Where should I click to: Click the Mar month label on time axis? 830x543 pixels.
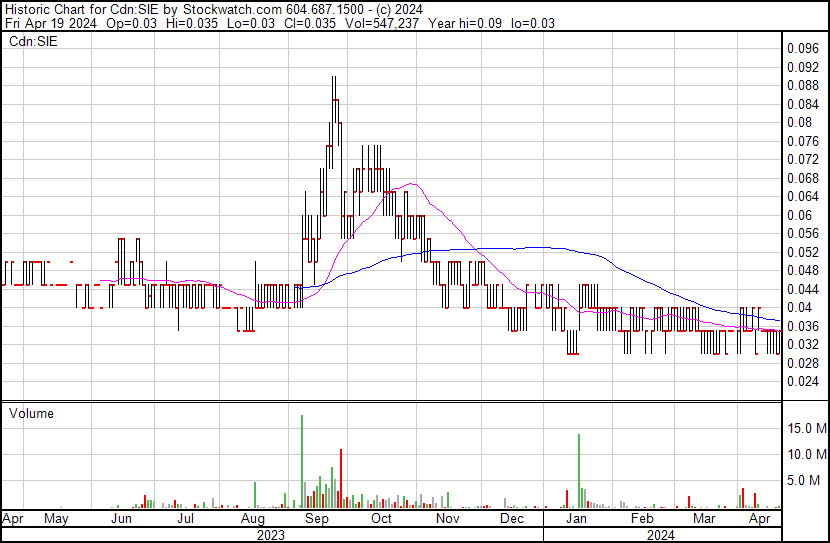(x=705, y=519)
